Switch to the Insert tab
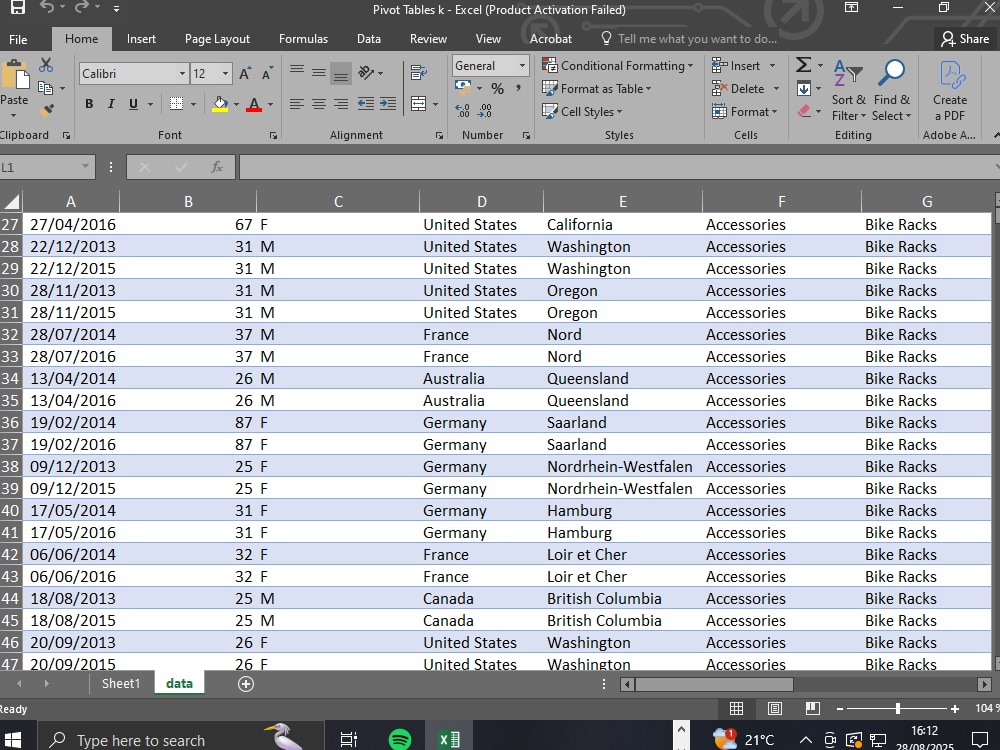 (141, 39)
